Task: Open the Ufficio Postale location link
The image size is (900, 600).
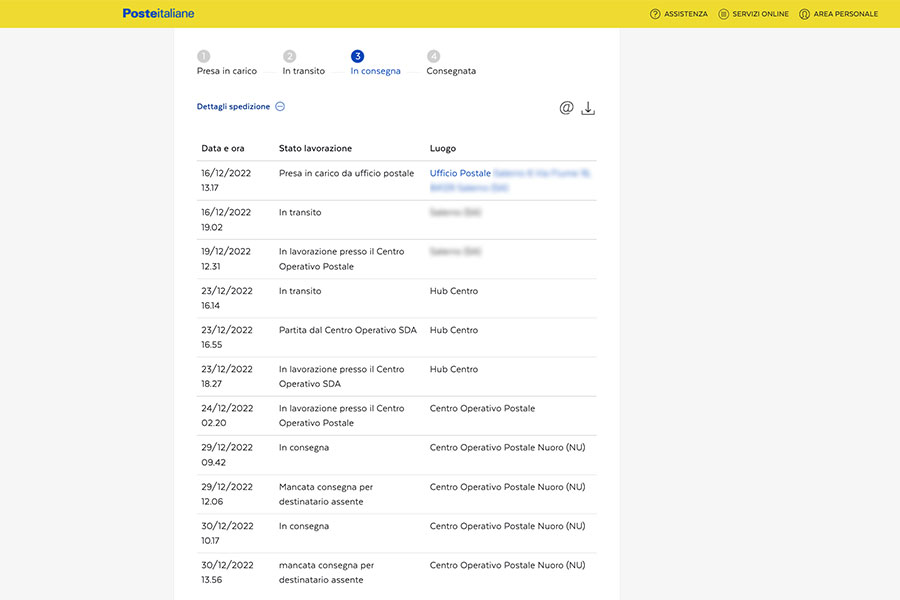Action: (x=460, y=173)
